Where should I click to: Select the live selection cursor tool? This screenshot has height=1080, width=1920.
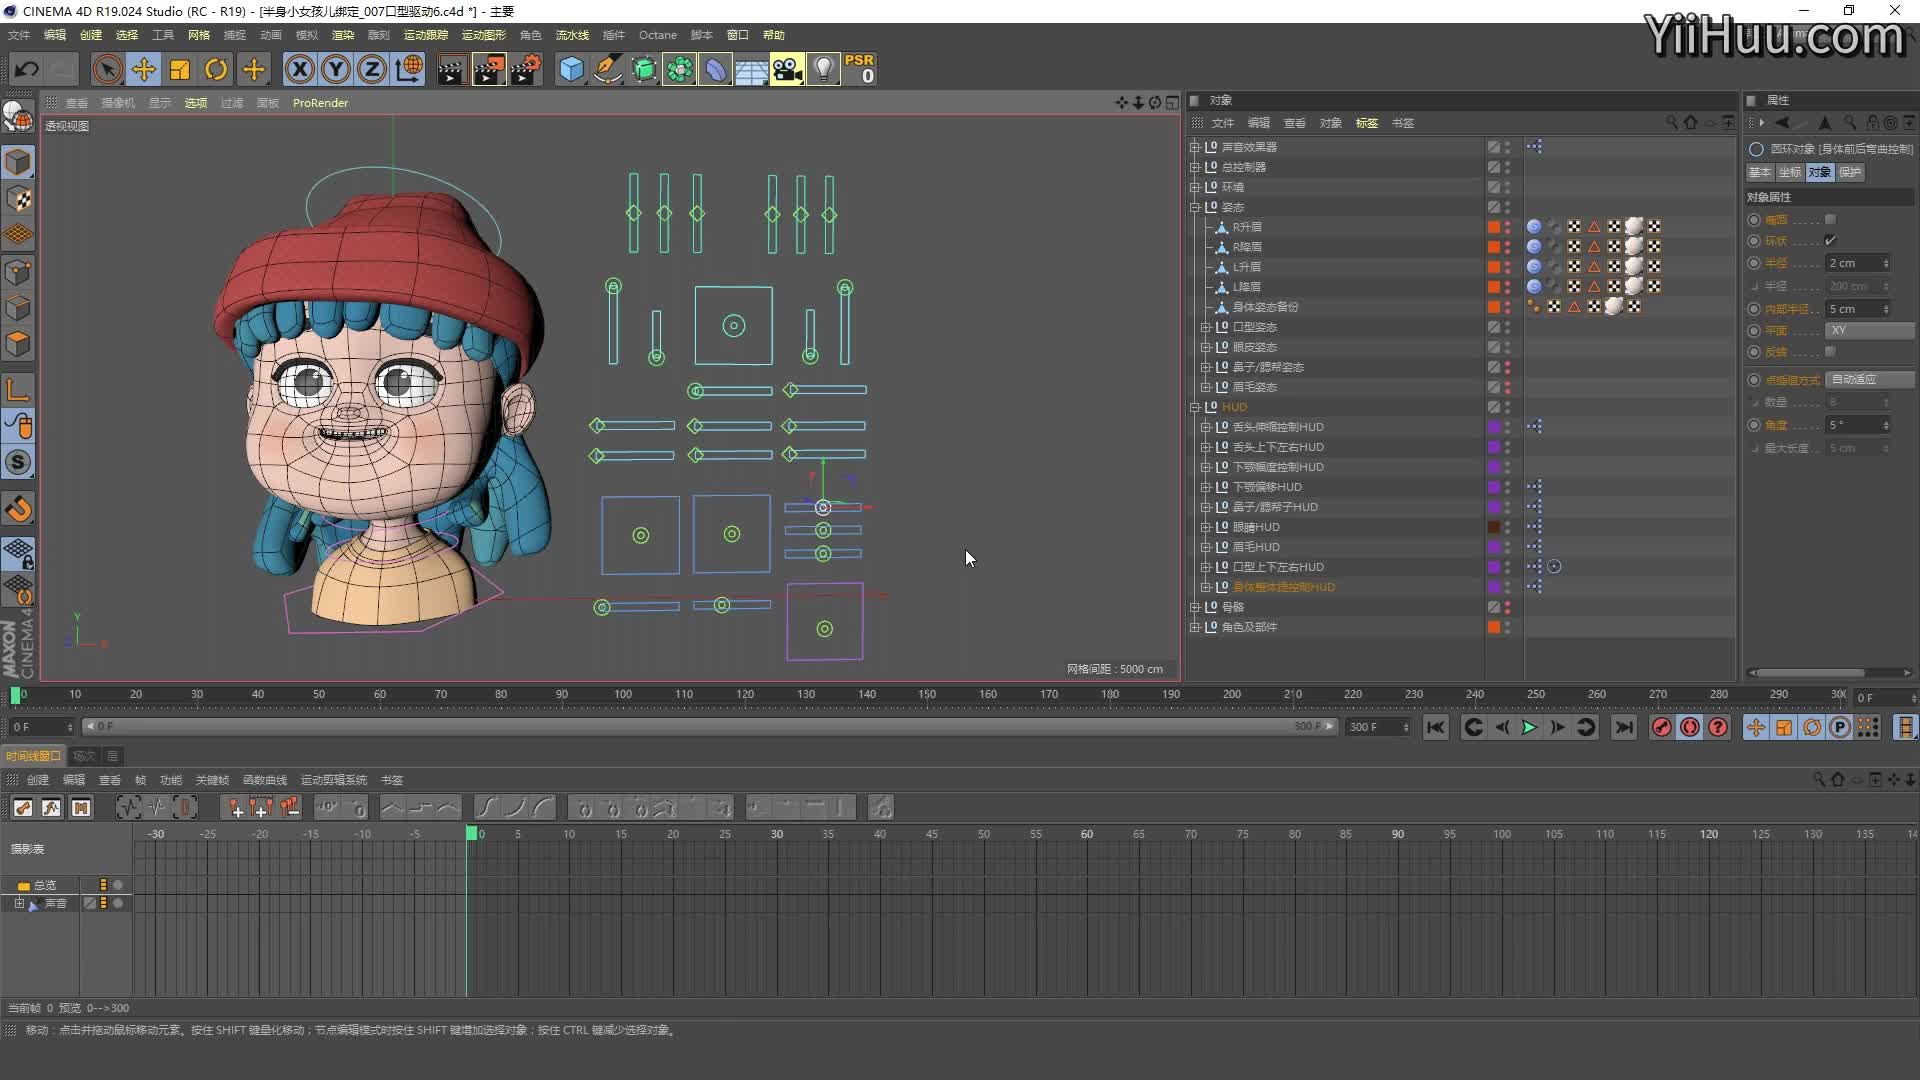(x=107, y=69)
